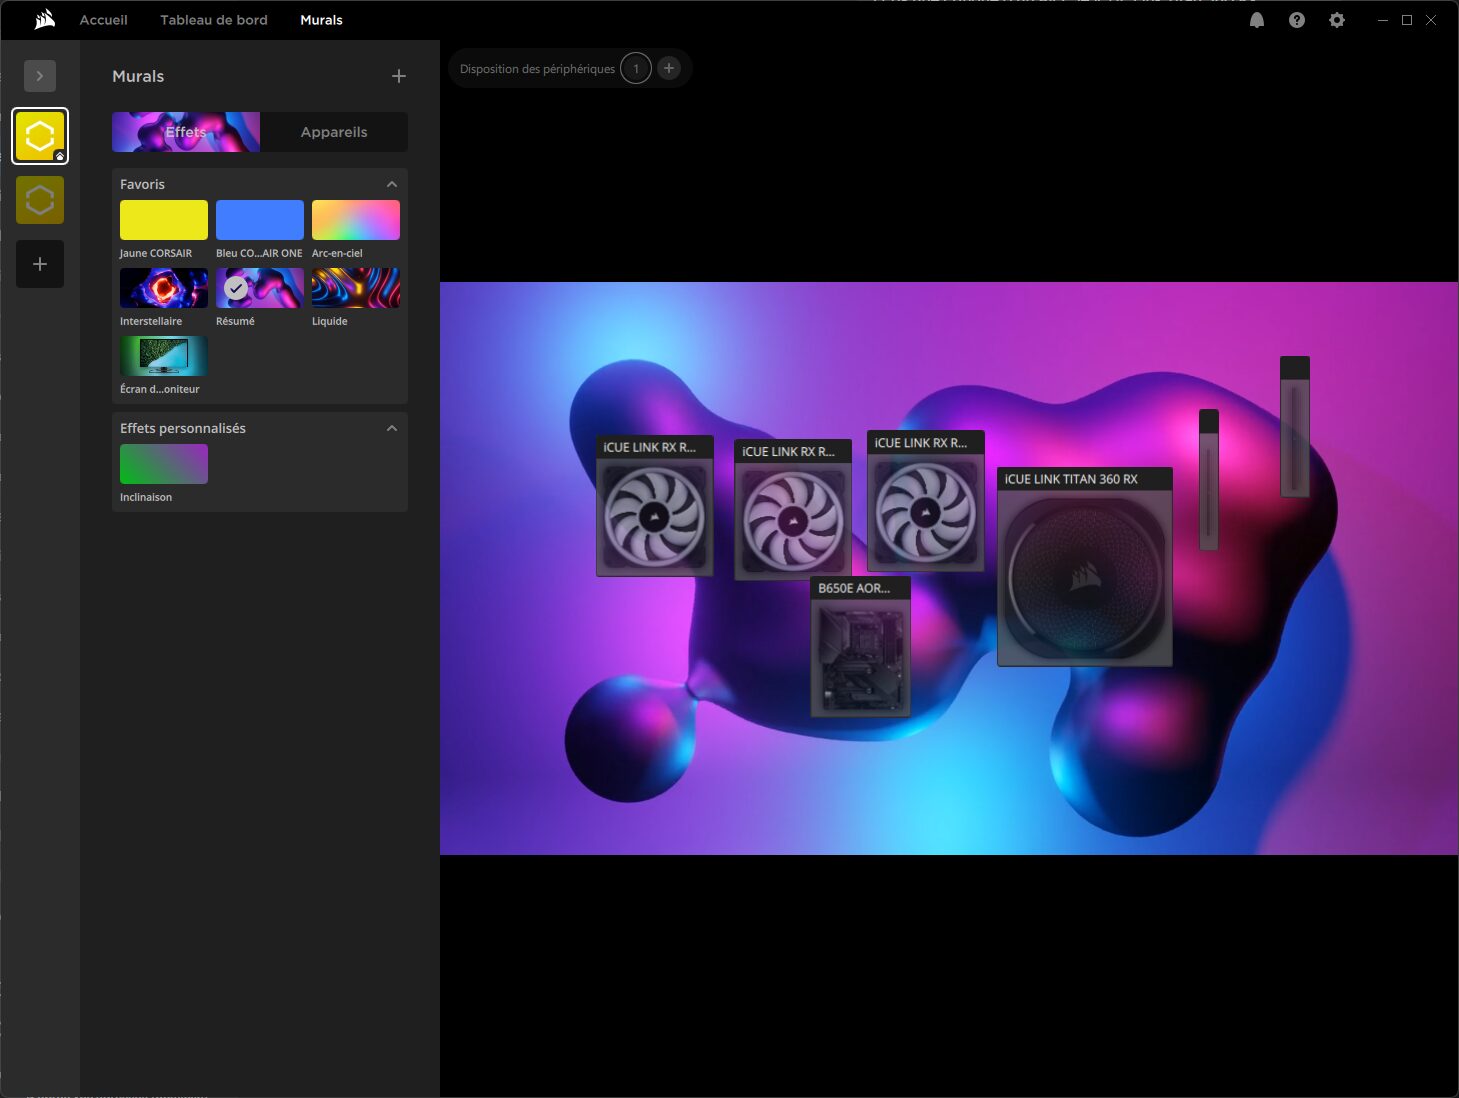Collapse the Effets personnalisés section

click(x=392, y=428)
